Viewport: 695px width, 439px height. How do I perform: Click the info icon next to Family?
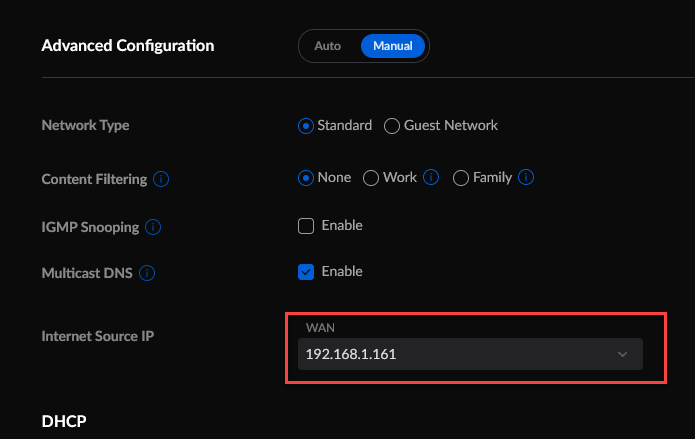click(x=526, y=178)
